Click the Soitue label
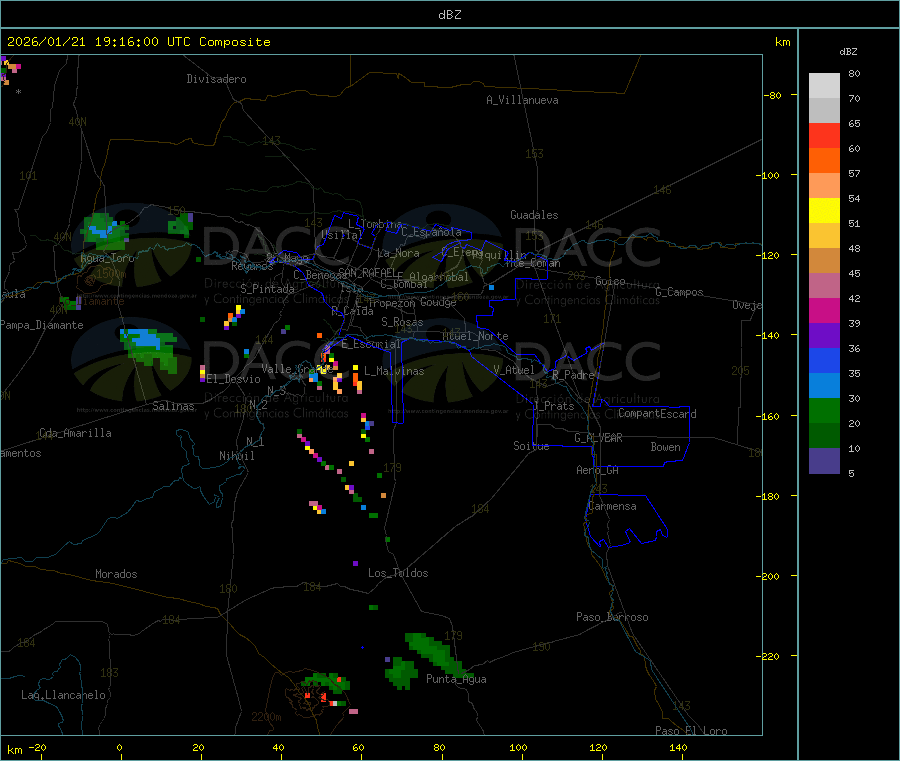The height and width of the screenshot is (761, 900). click(x=531, y=446)
